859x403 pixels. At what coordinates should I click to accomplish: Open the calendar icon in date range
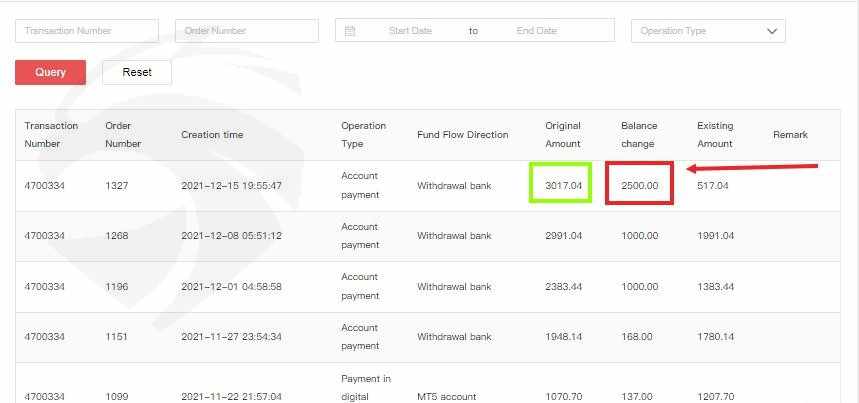[350, 31]
